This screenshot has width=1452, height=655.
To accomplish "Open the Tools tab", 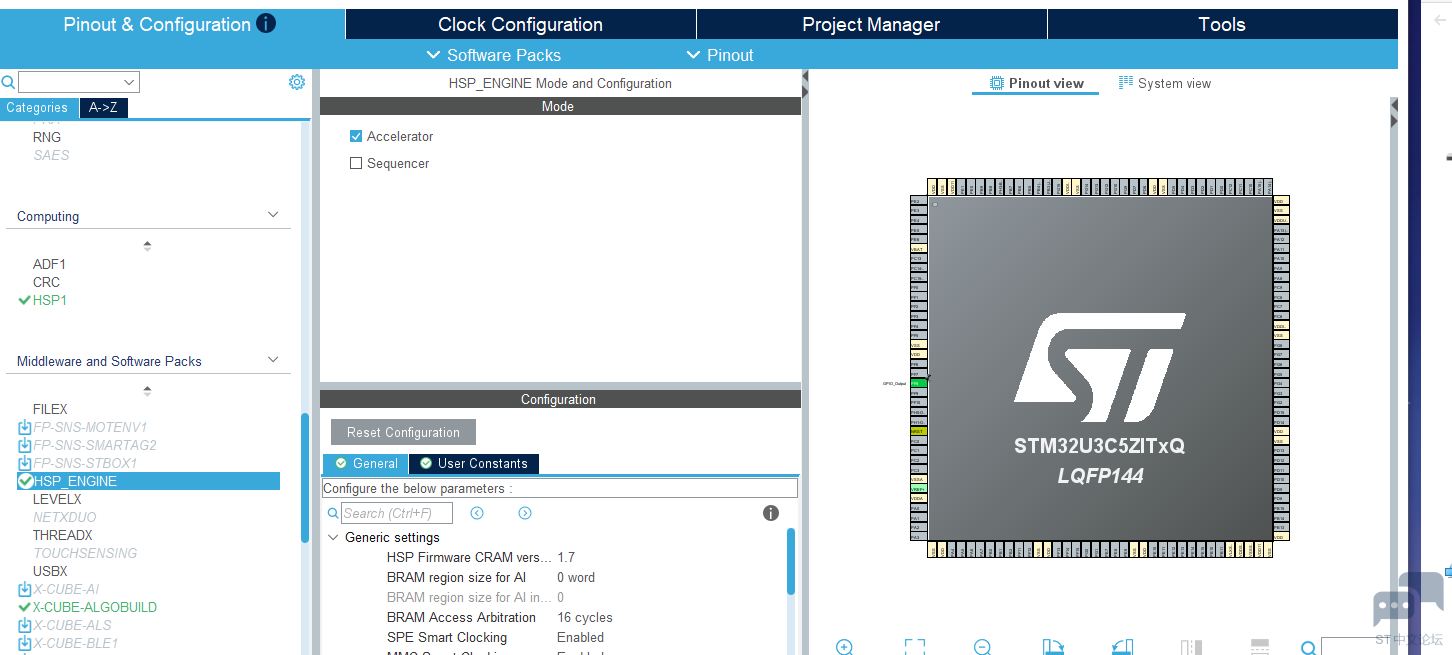I will tap(1222, 24).
